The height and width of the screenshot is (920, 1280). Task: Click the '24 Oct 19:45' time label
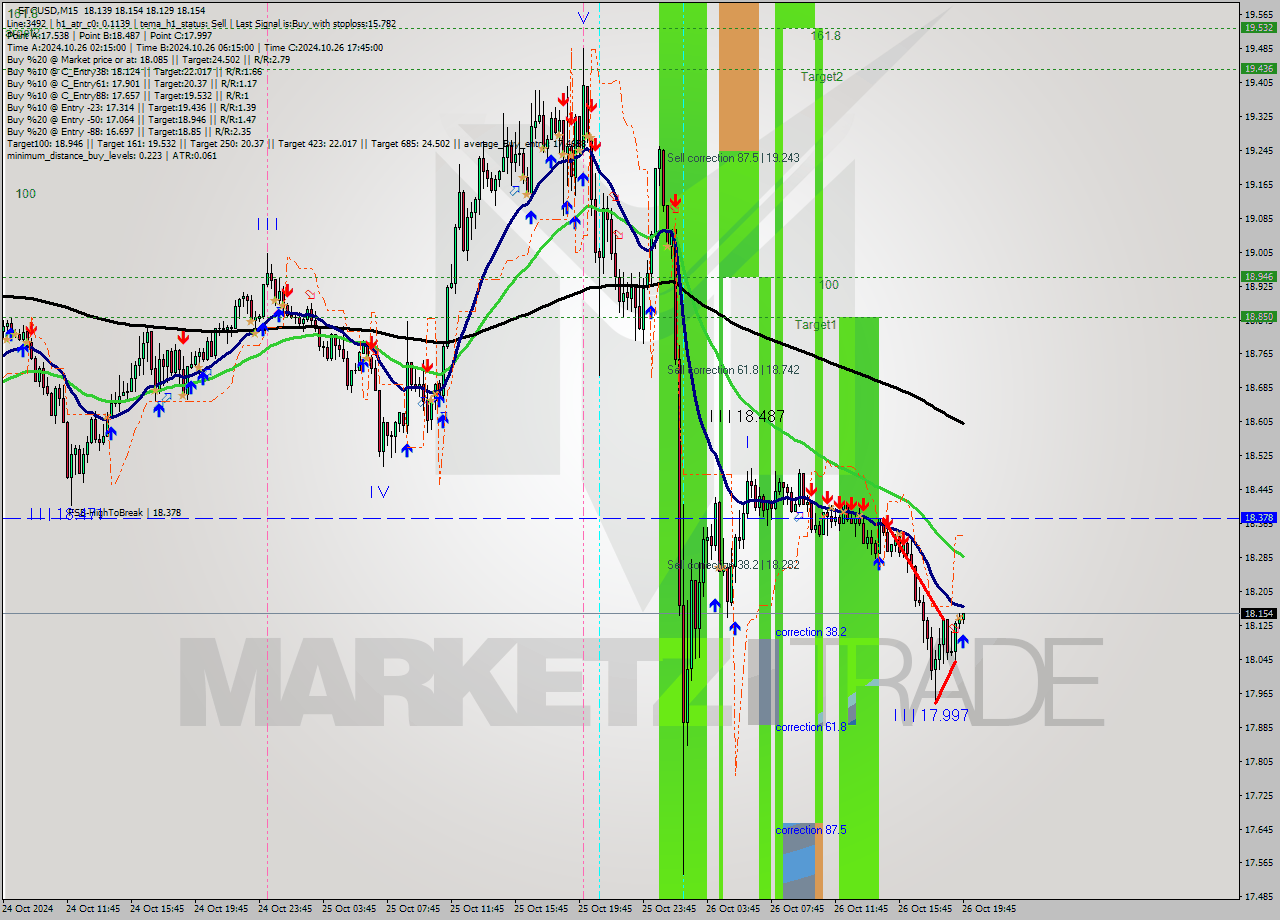coord(221,909)
